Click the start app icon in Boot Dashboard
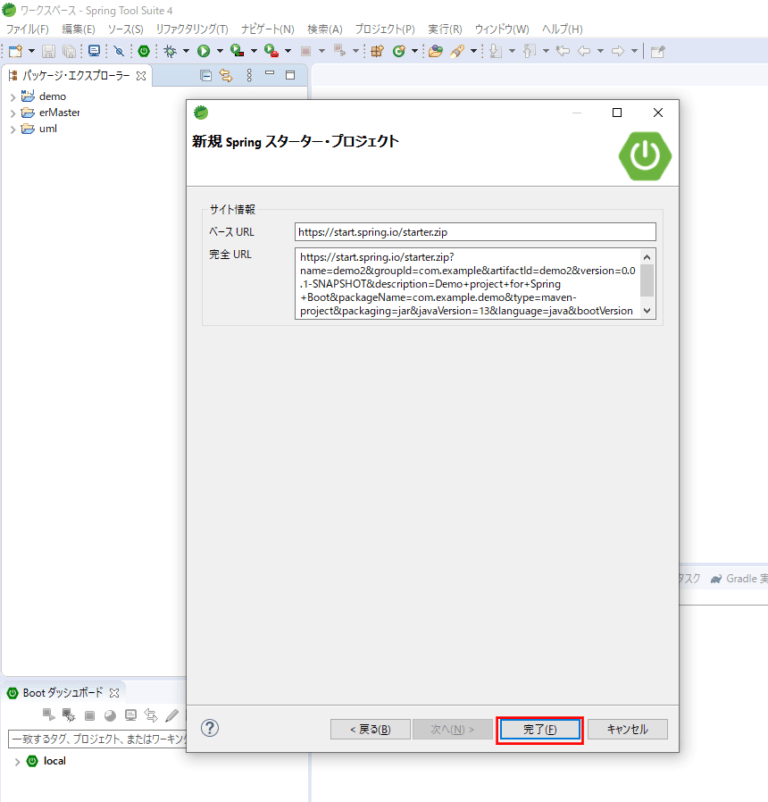This screenshot has height=802, width=768. pos(47,715)
